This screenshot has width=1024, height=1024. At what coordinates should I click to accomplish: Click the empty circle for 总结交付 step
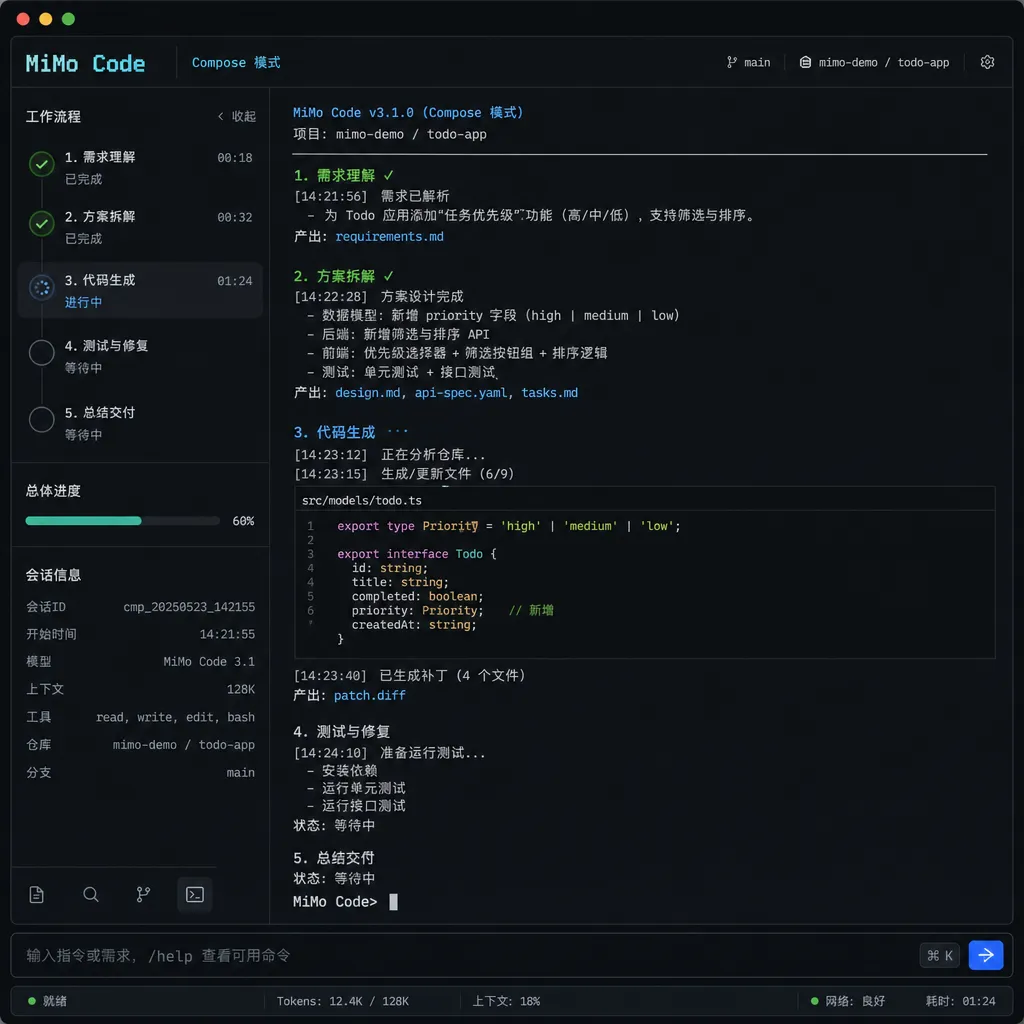click(42, 419)
